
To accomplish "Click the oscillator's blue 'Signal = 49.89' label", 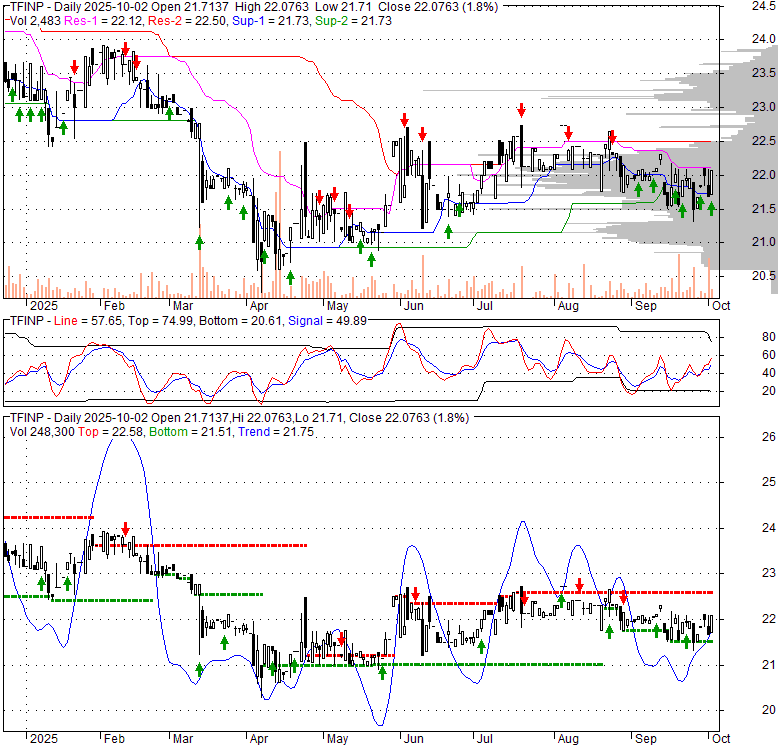I will [x=327, y=321].
